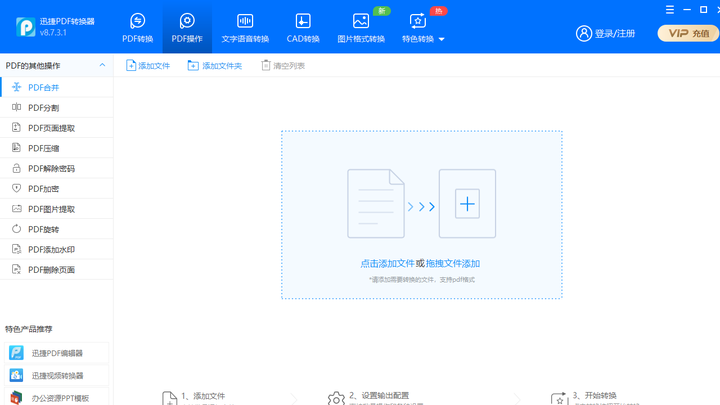This screenshot has width=720, height=405.
Task: Select the PDF压缩 compress icon
Action: [x=17, y=147]
